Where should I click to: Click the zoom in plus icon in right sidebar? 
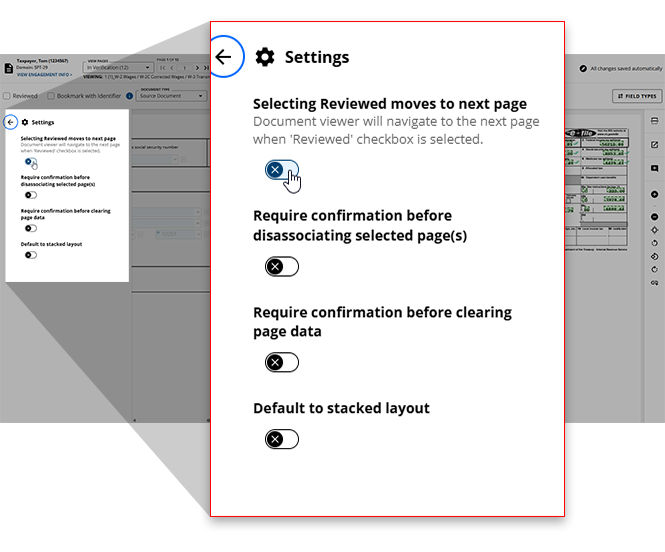tap(654, 194)
